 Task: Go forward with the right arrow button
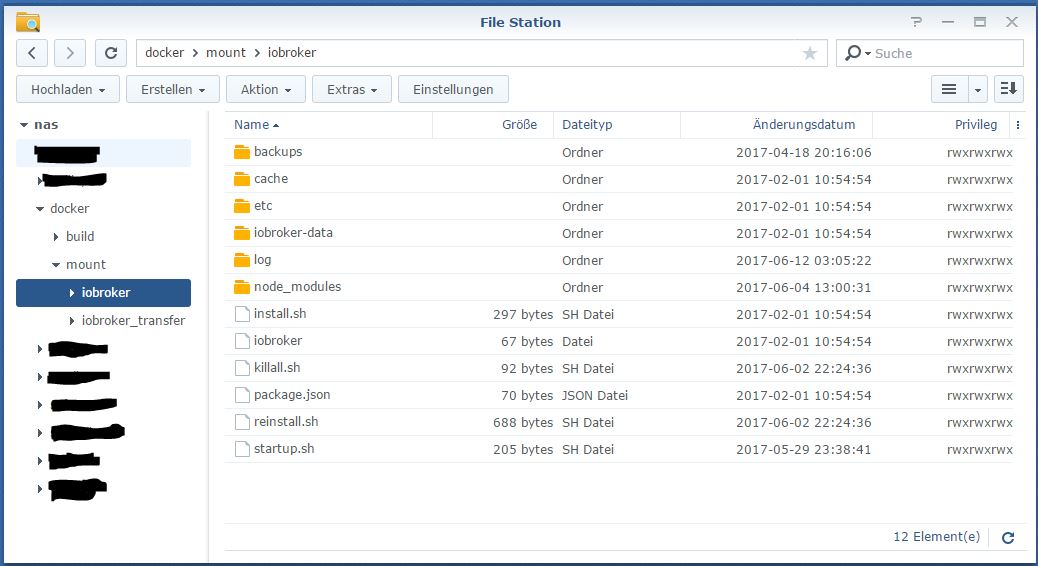70,53
